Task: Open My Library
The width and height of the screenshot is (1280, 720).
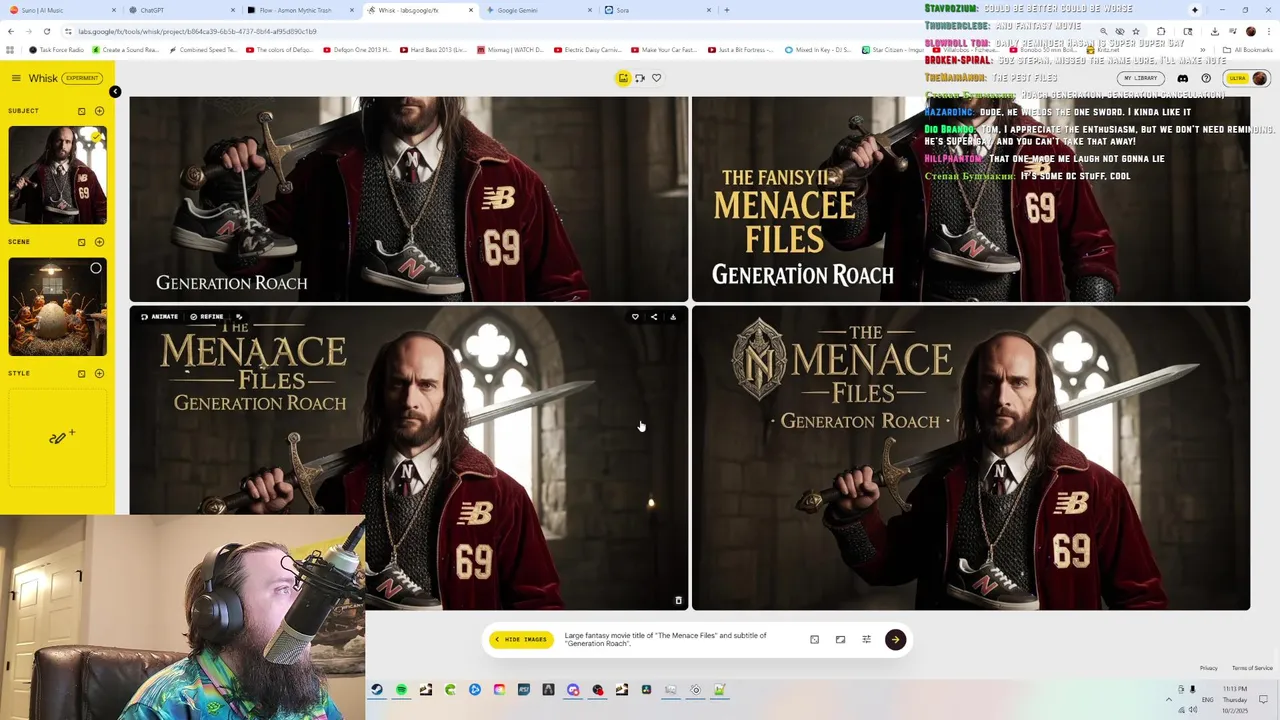Action: [x=1140, y=78]
